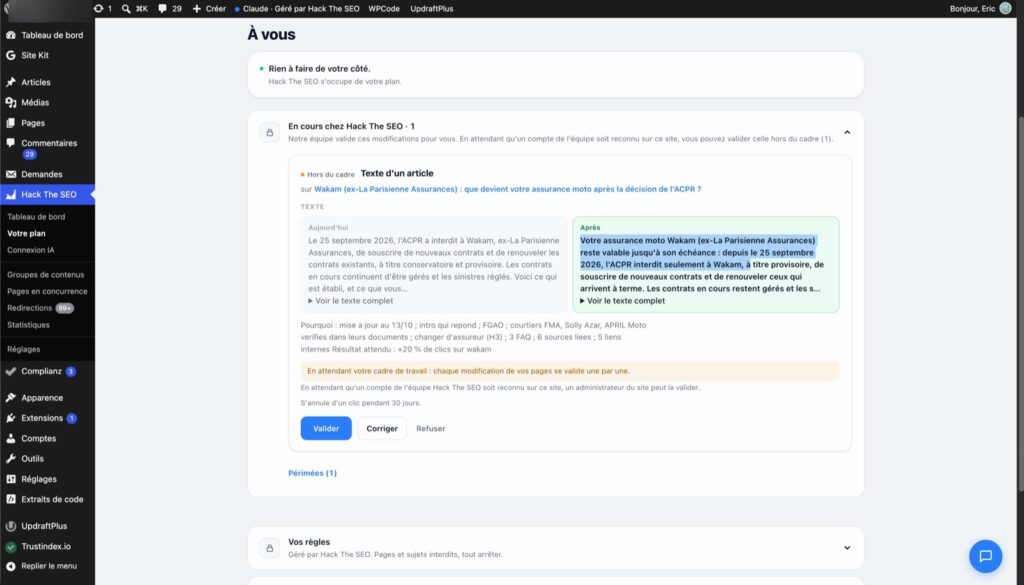Open Claude - Géré par Hack The SEO menu

(297, 8)
